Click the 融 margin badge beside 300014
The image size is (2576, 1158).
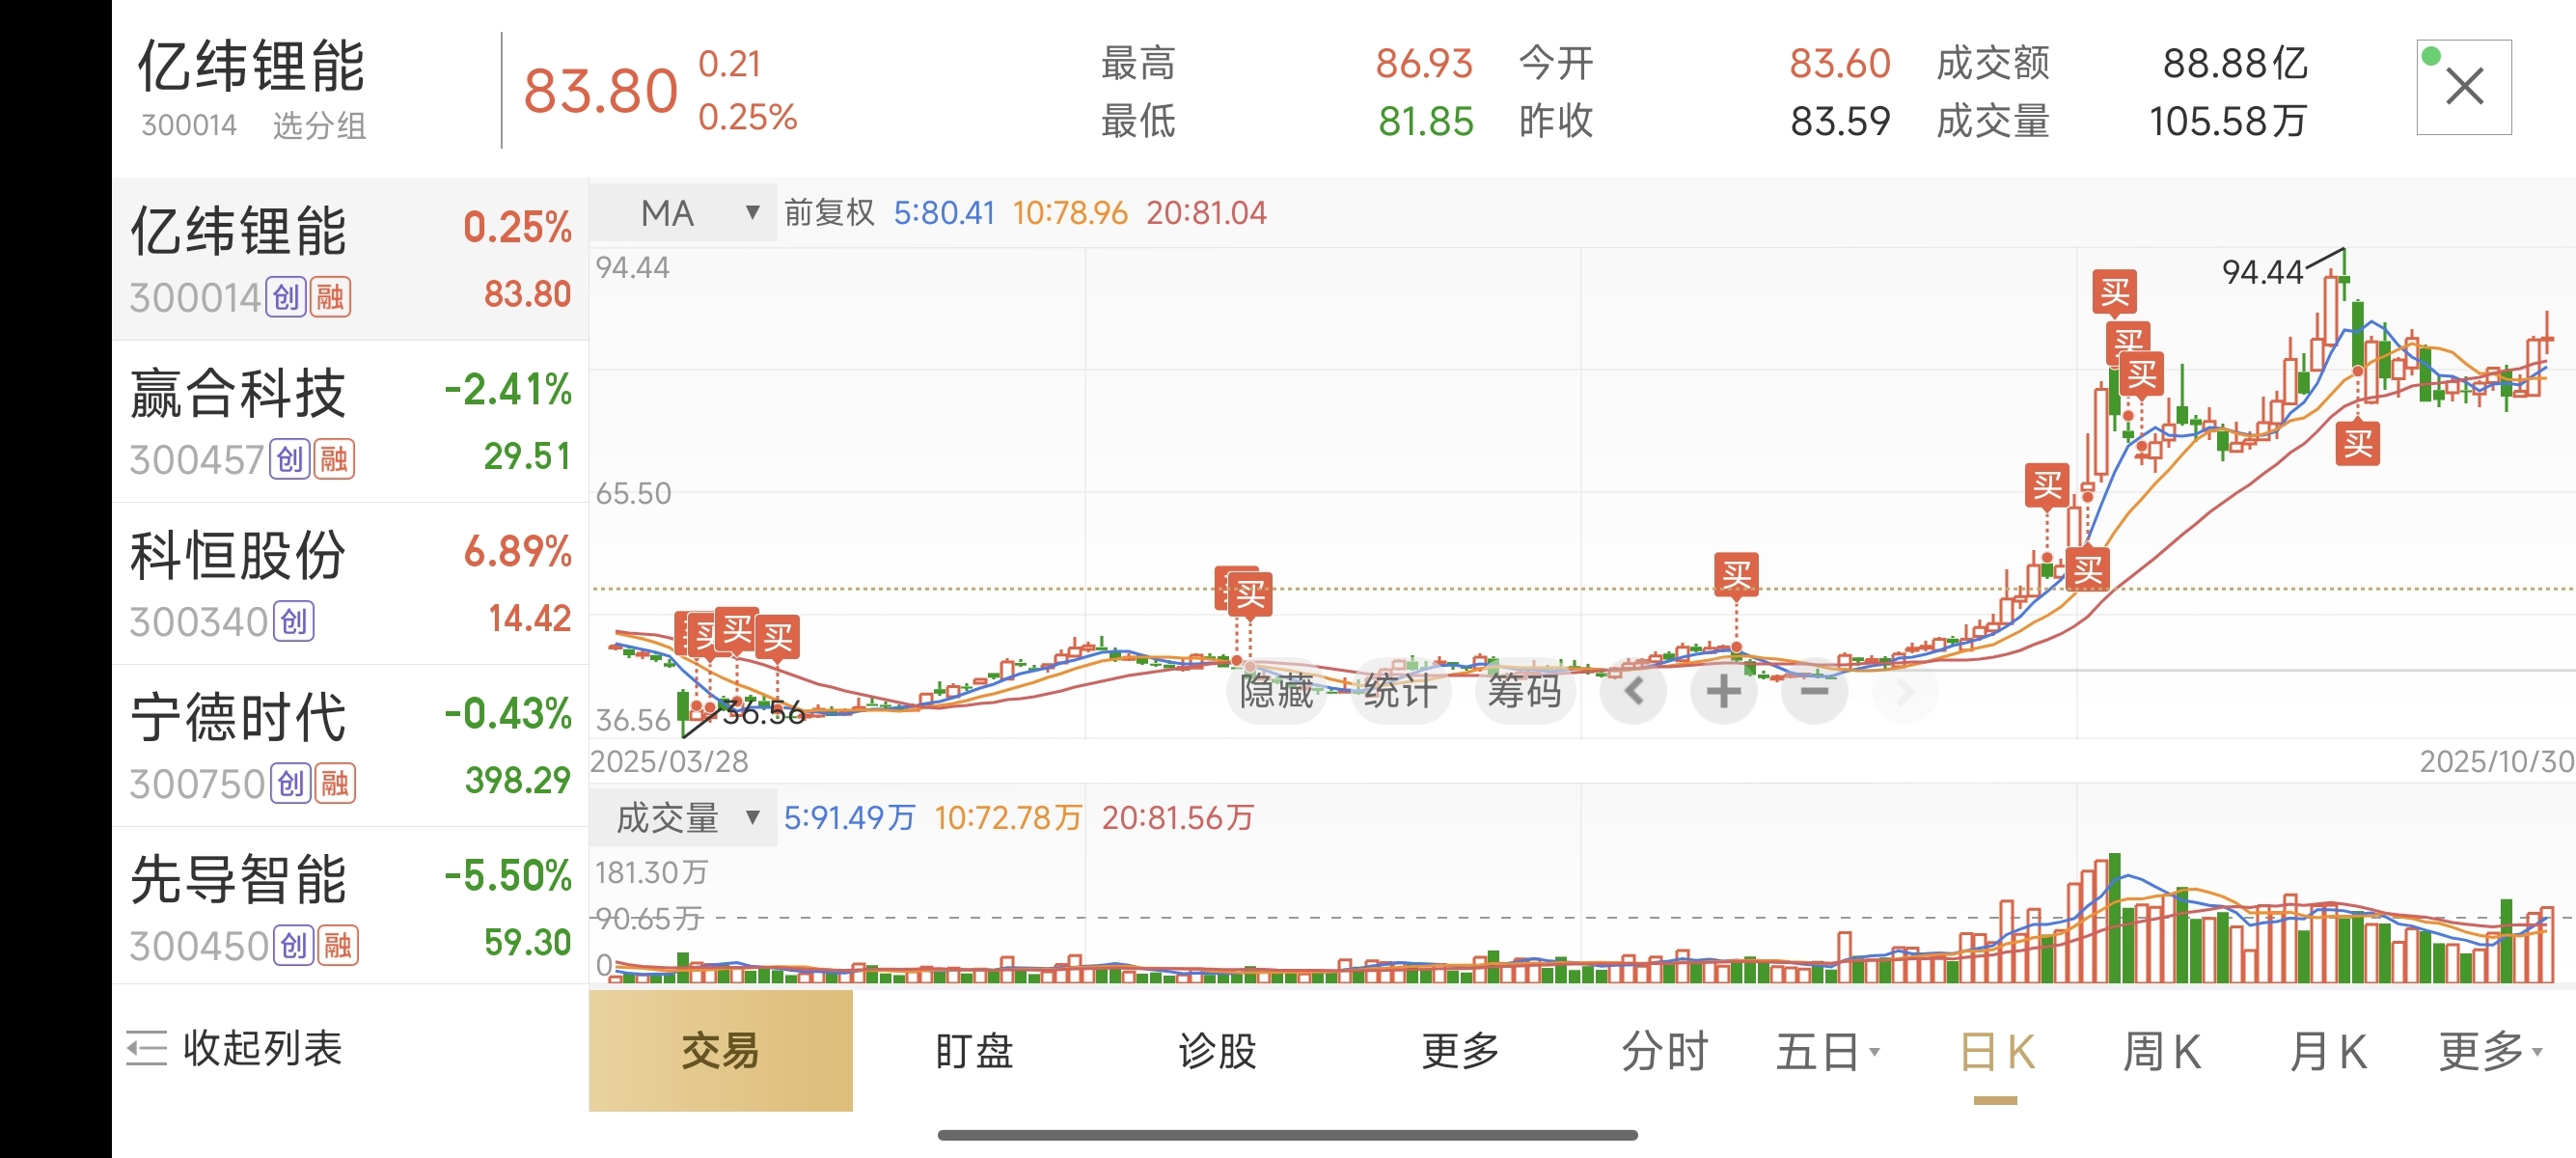click(x=330, y=297)
